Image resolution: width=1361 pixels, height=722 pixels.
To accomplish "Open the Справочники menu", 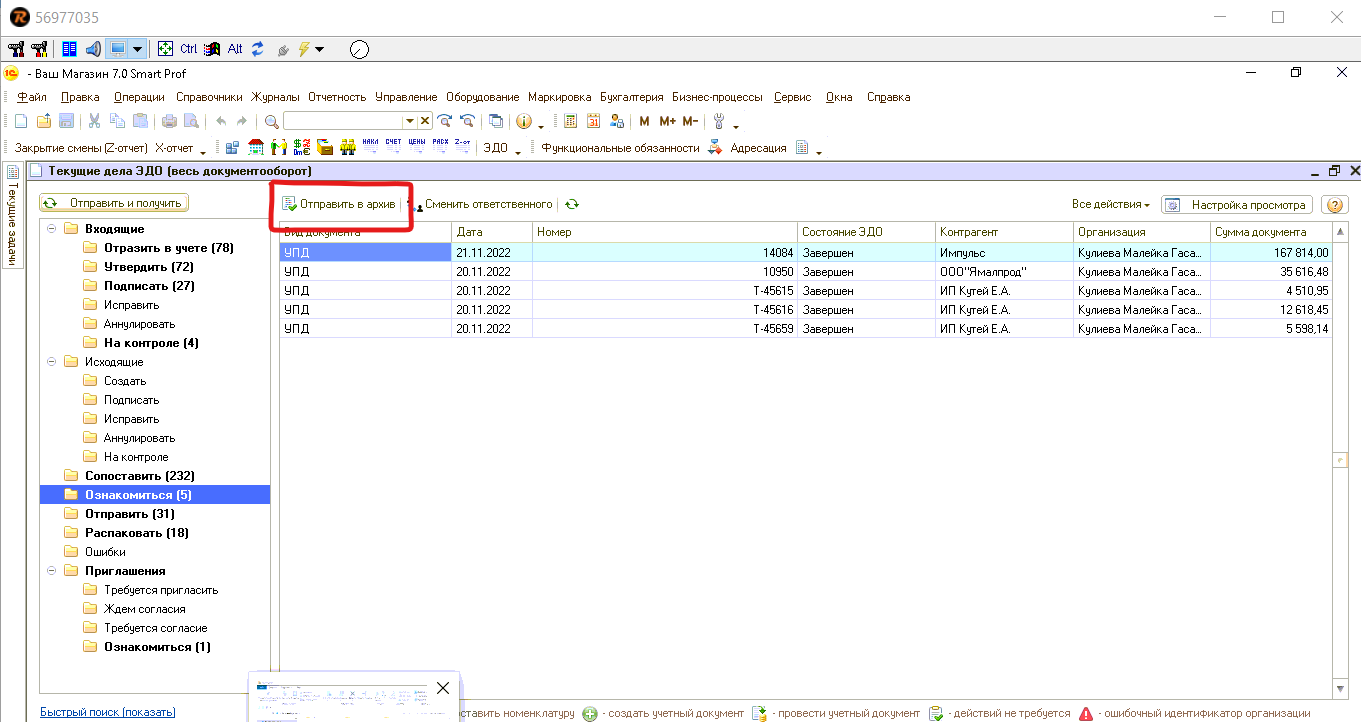I will click(209, 97).
